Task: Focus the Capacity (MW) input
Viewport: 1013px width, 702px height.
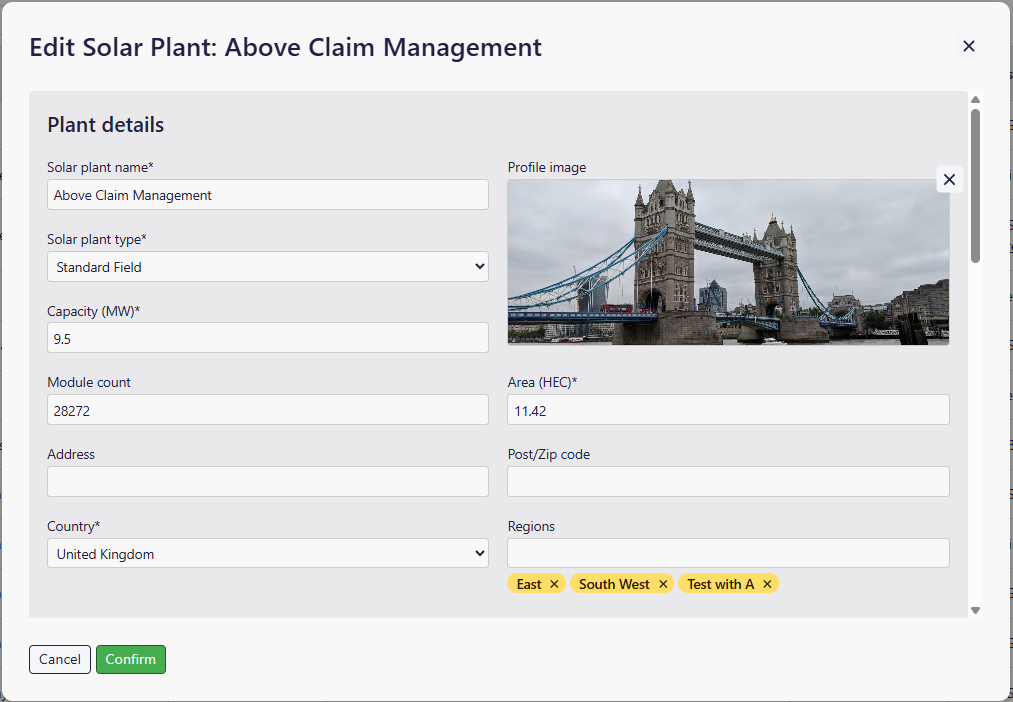Action: point(268,339)
